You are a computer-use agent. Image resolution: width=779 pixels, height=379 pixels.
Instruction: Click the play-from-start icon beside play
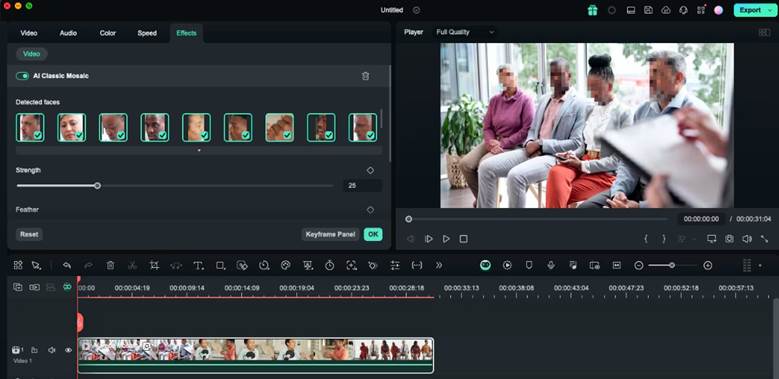[x=428, y=239]
